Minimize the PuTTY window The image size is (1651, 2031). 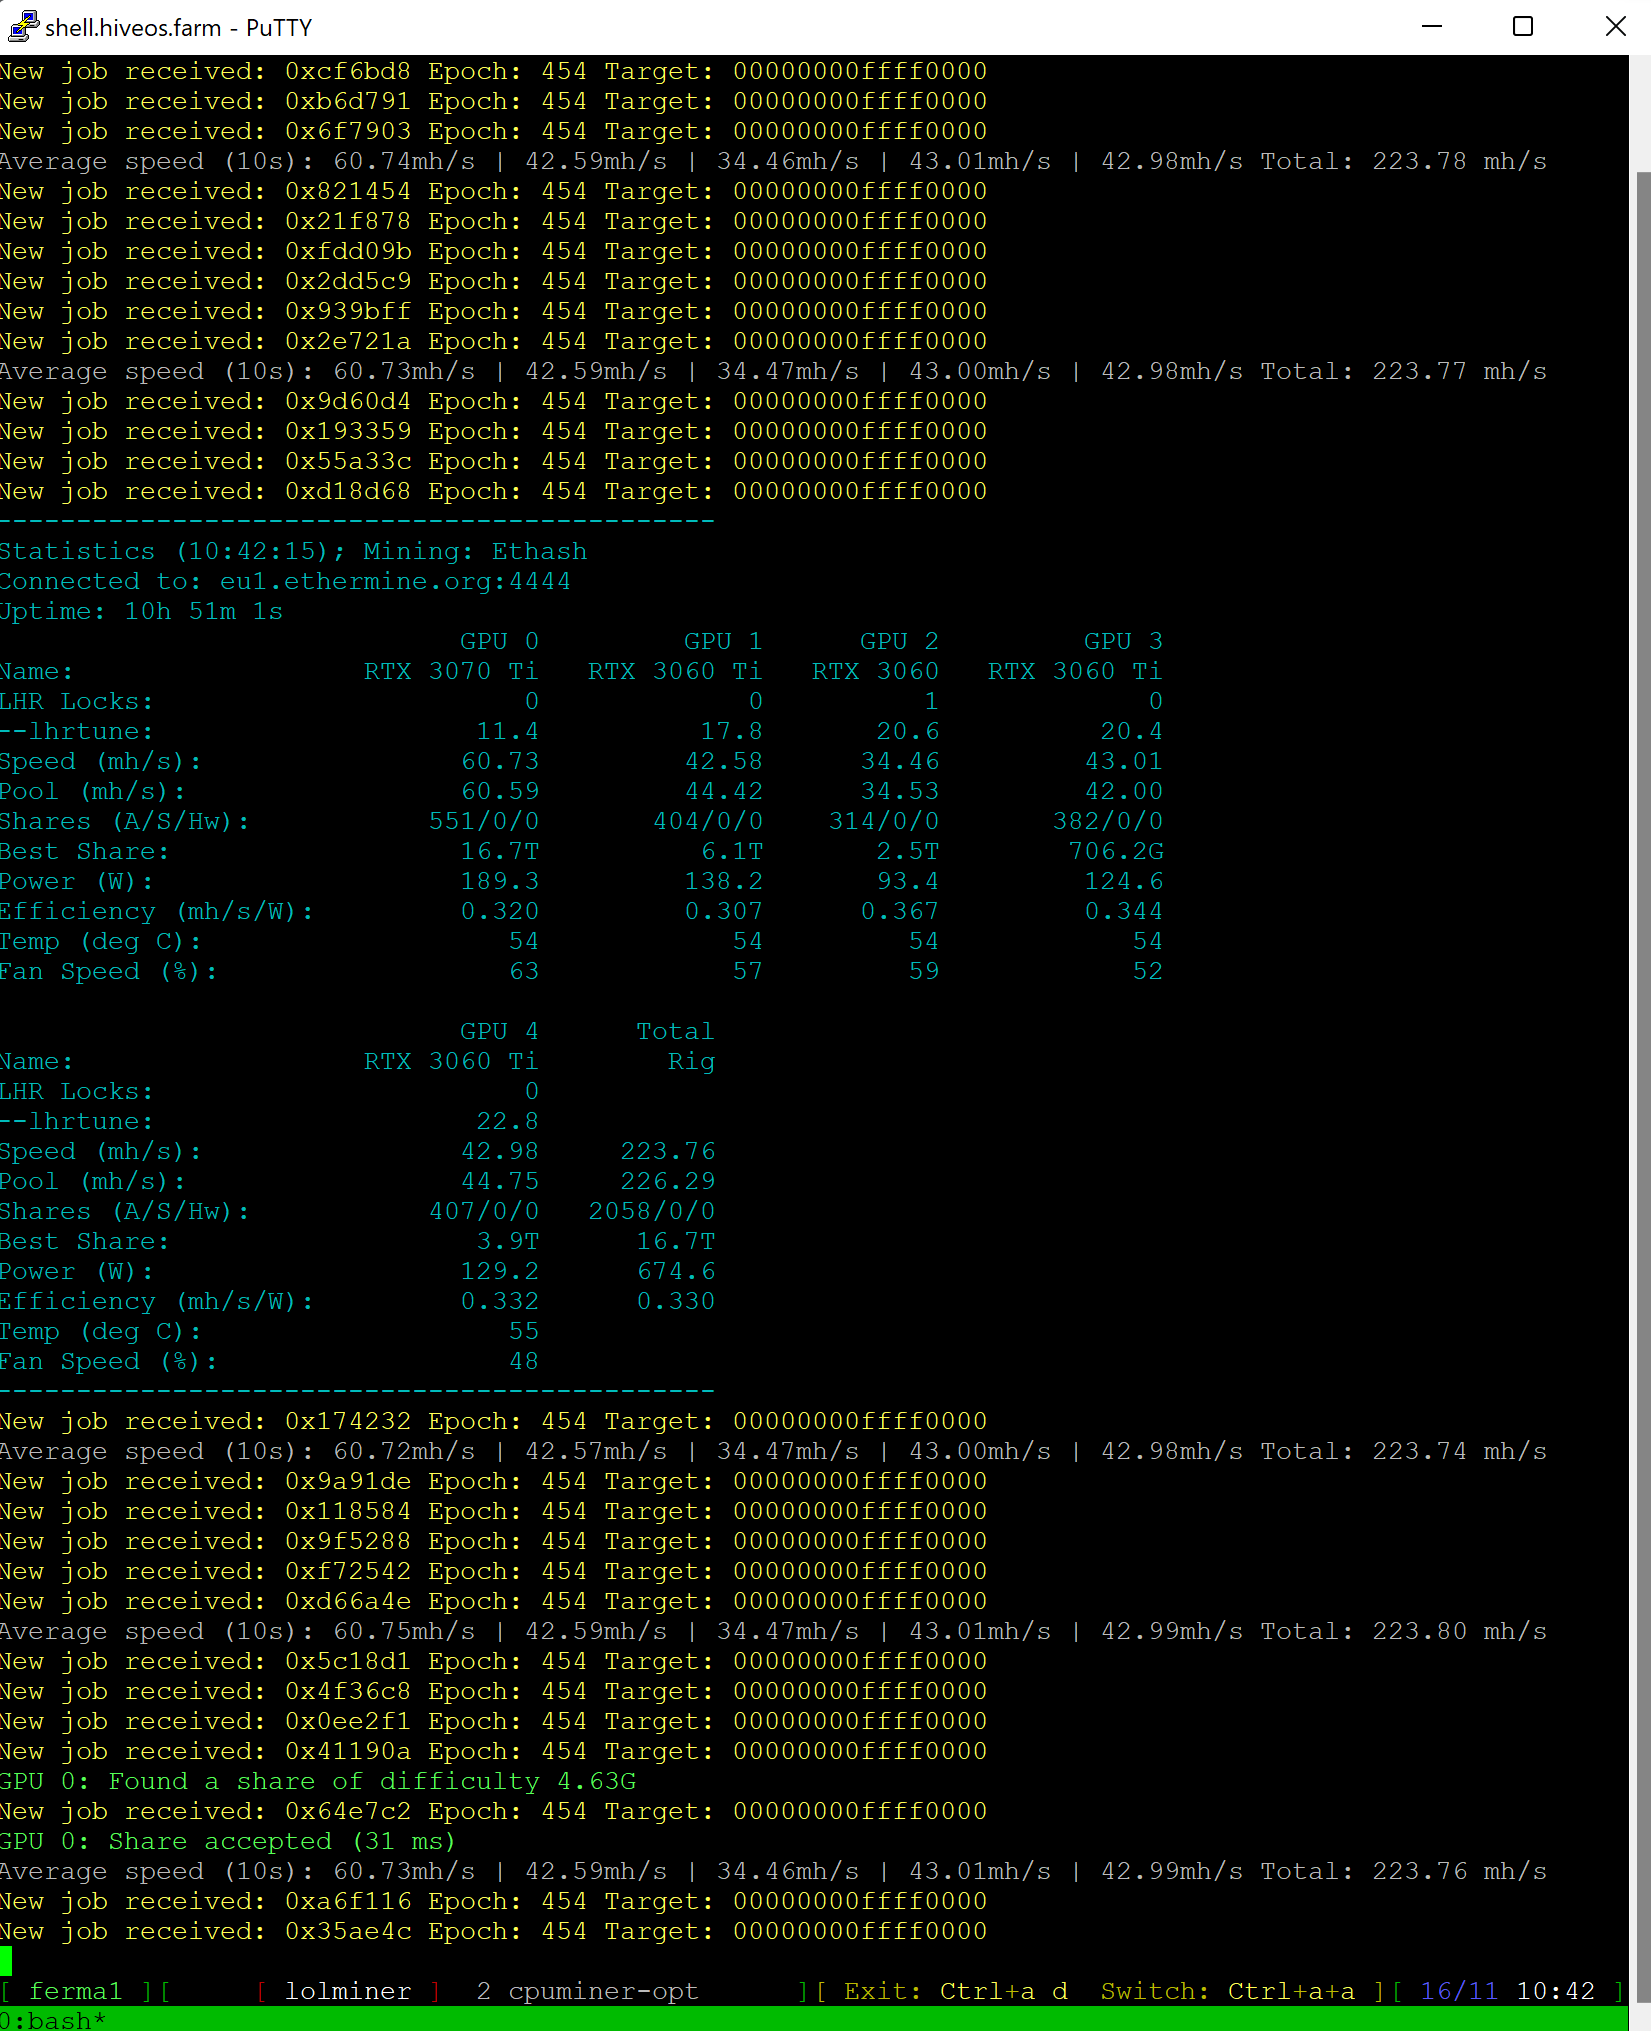click(x=1431, y=27)
